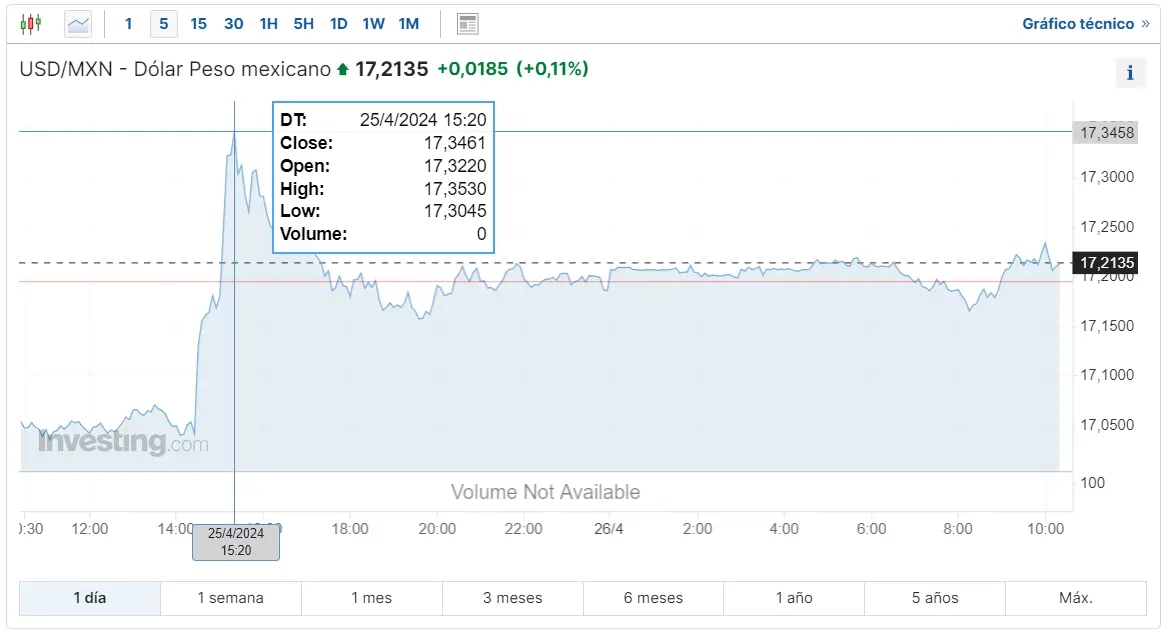Switch to the "1 semana" range tab
Viewport: 1168px width, 638px height.
230,597
